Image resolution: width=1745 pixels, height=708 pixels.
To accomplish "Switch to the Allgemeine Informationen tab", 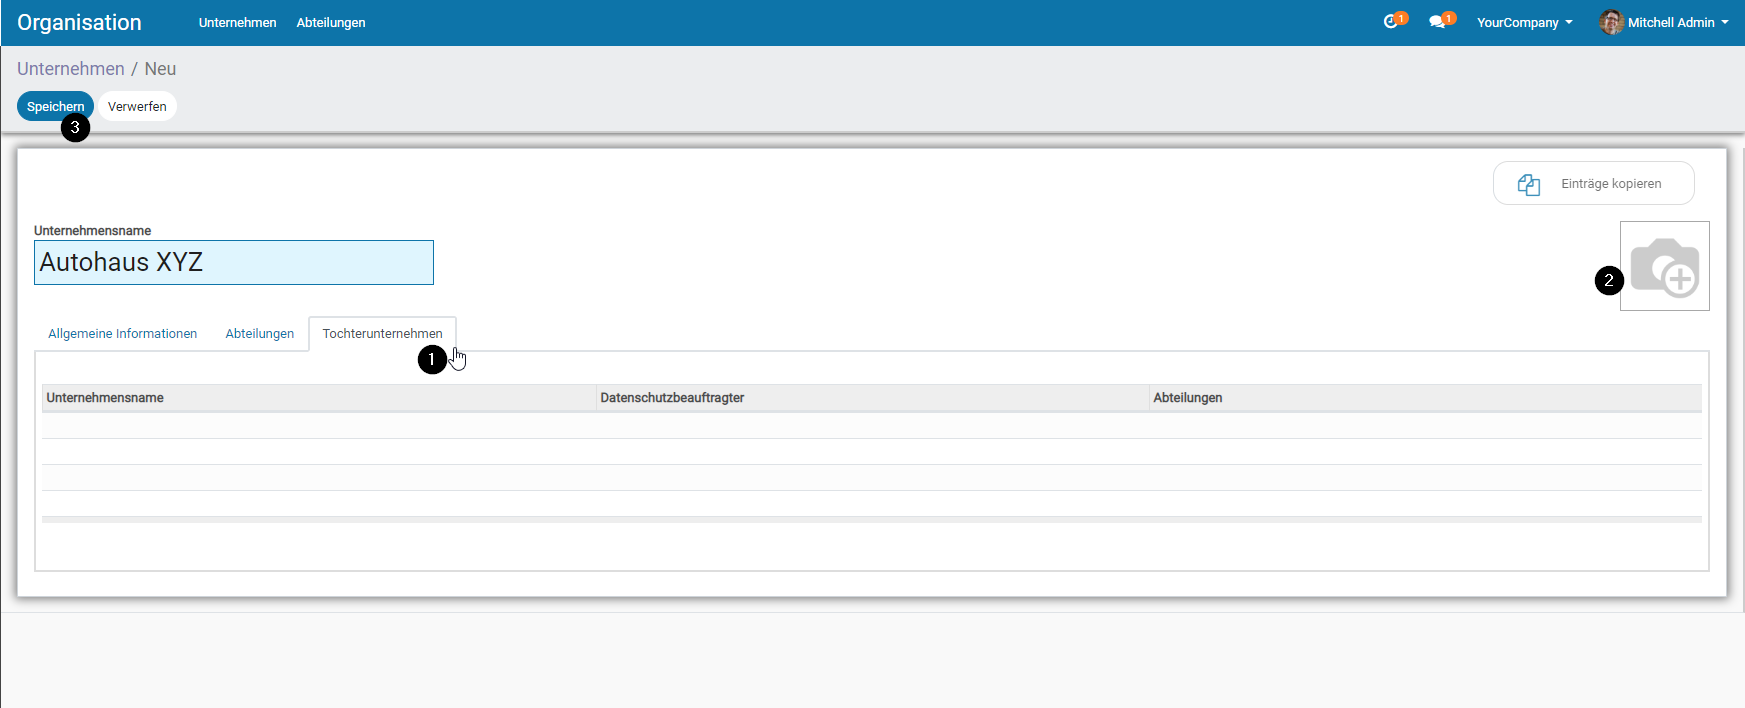I will coord(122,334).
